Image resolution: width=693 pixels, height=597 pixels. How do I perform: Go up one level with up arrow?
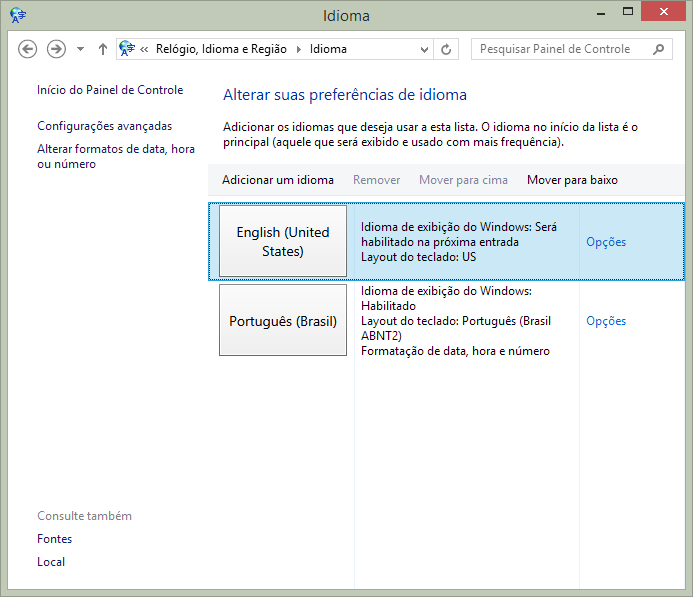coord(103,49)
